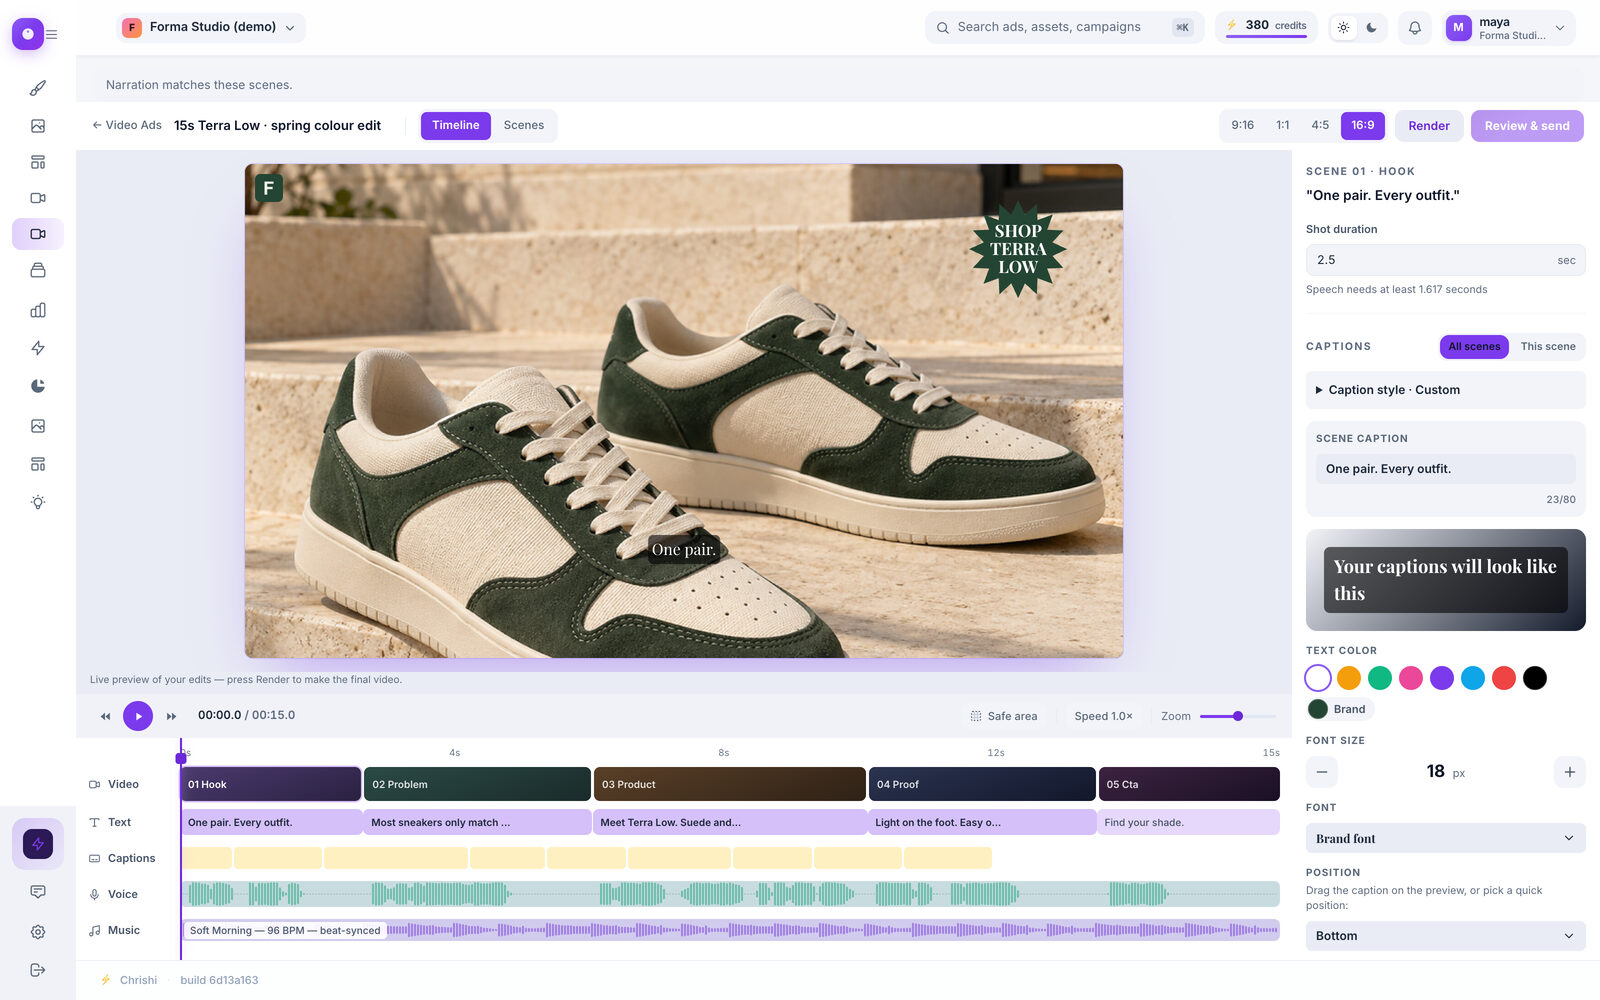Open notifications bell icon

[x=1415, y=28]
